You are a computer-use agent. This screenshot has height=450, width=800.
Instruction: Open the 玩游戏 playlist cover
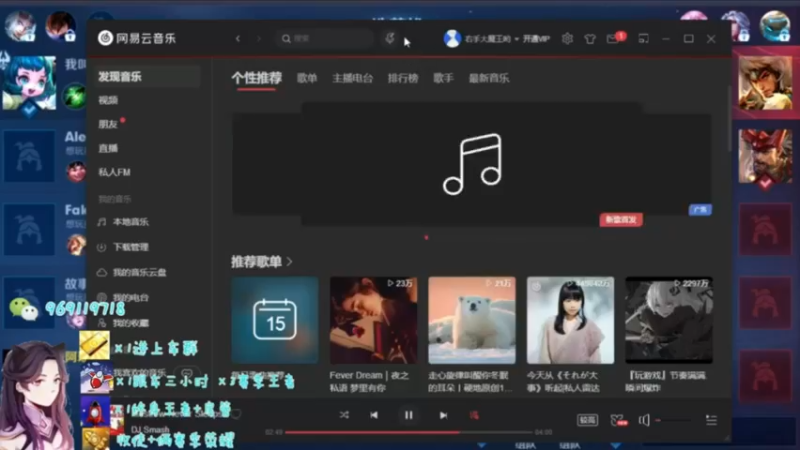pos(669,320)
